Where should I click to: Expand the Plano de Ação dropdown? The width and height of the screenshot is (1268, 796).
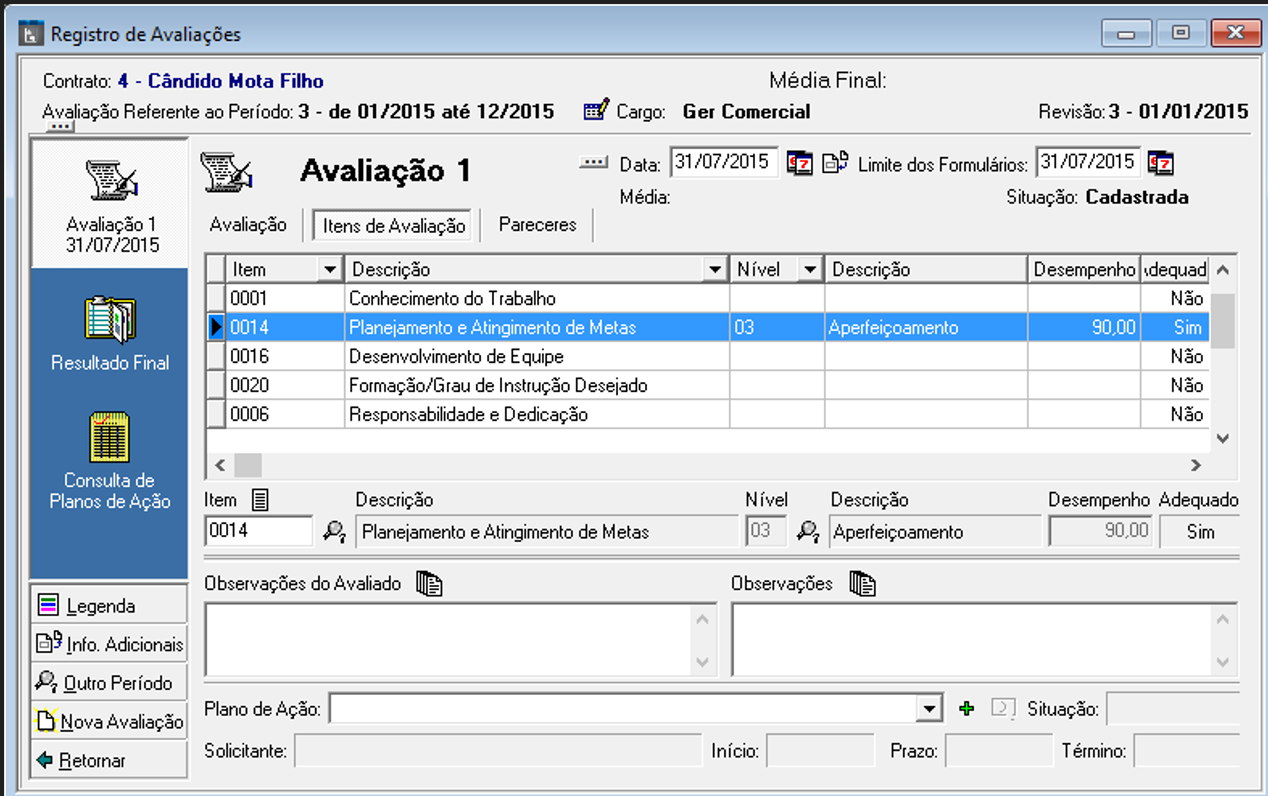pos(931,709)
